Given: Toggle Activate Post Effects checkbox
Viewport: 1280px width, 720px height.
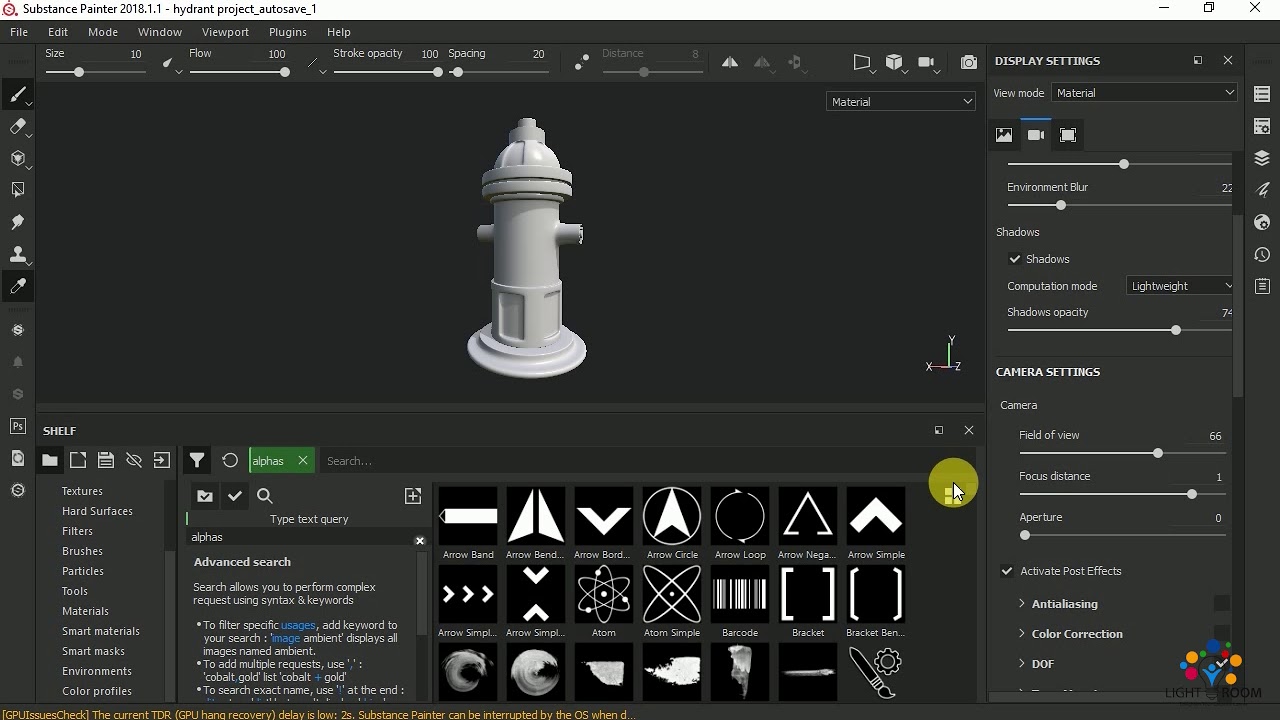Looking at the screenshot, I should click(x=1007, y=571).
